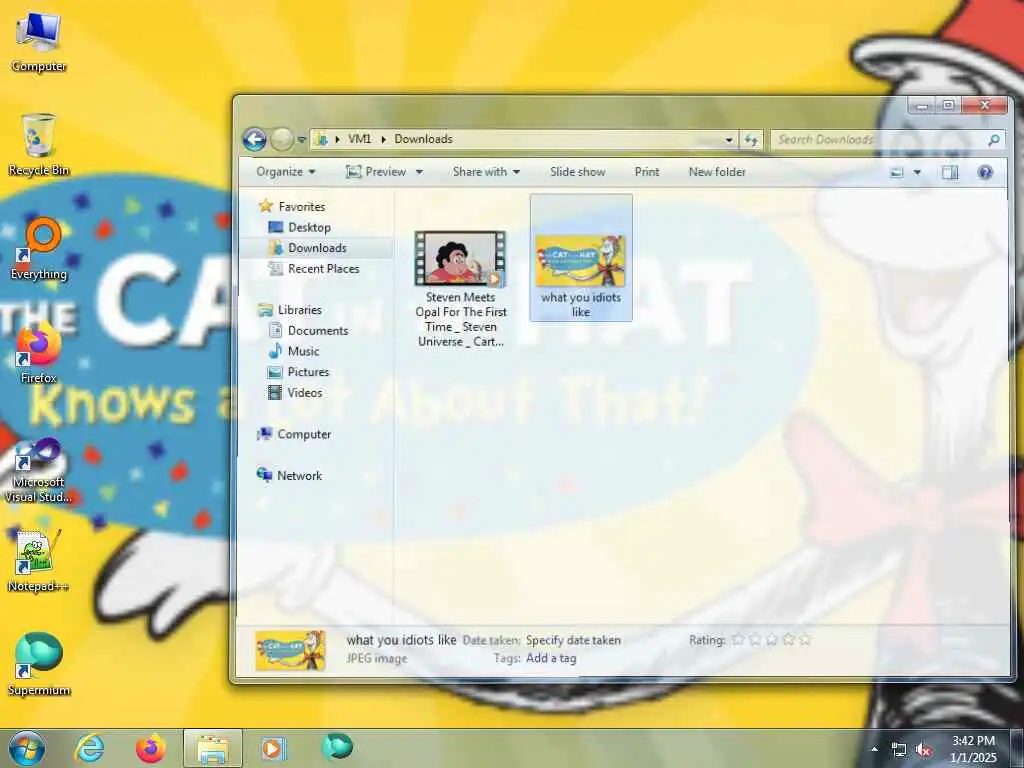Create a New folder
This screenshot has height=768, width=1024.
tap(717, 172)
